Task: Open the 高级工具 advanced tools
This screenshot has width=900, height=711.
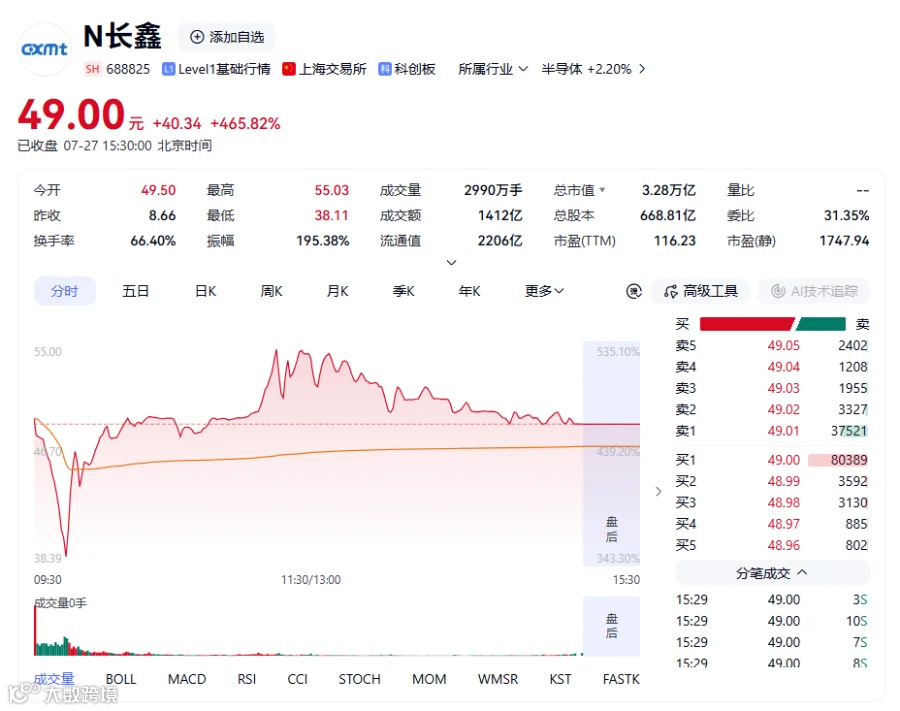Action: point(700,292)
